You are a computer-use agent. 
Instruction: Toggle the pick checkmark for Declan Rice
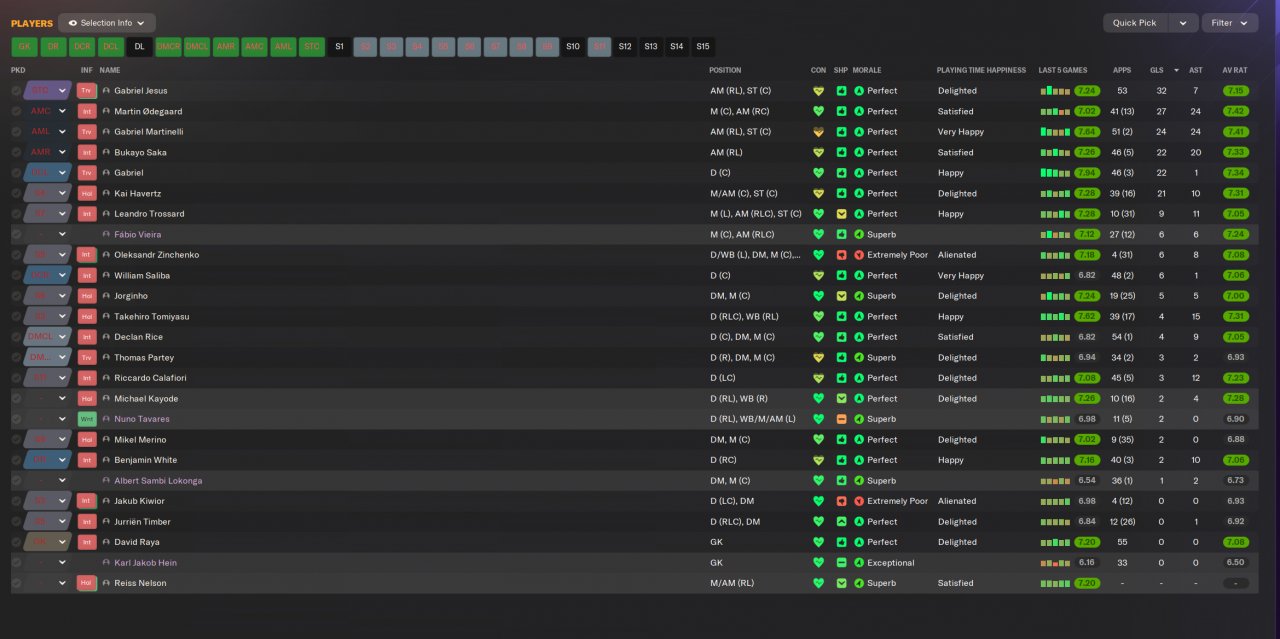pyautogui.click(x=16, y=337)
